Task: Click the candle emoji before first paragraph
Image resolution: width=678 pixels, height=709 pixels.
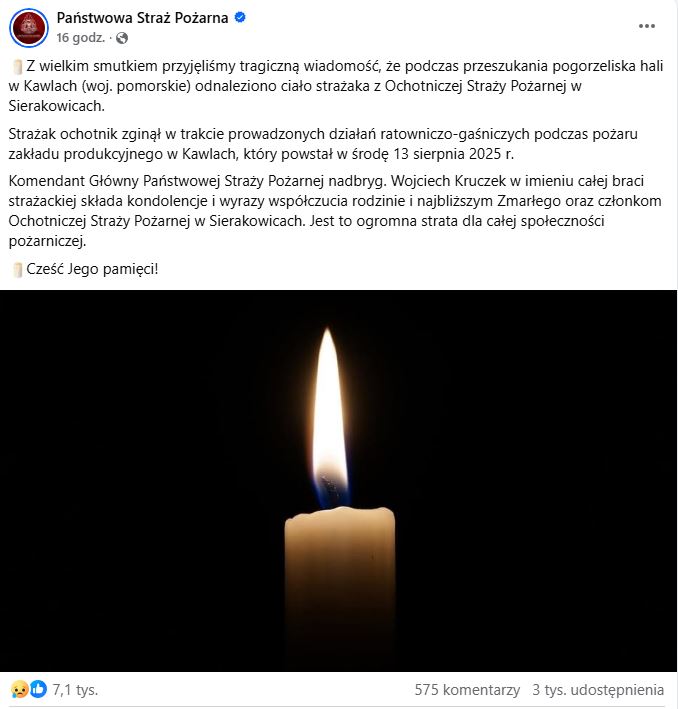Action: tap(17, 67)
